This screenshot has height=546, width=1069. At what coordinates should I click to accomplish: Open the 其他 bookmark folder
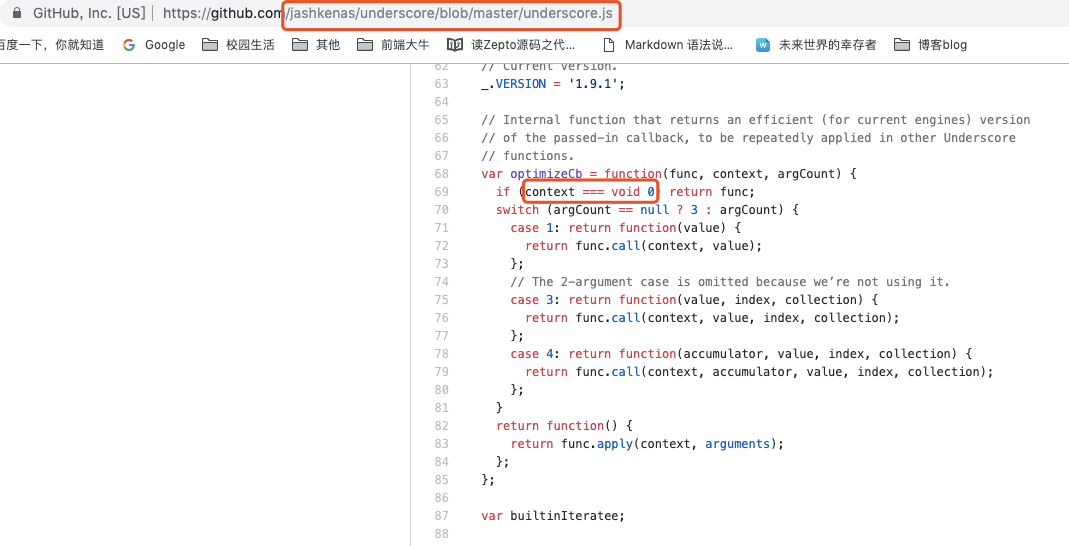[x=316, y=45]
